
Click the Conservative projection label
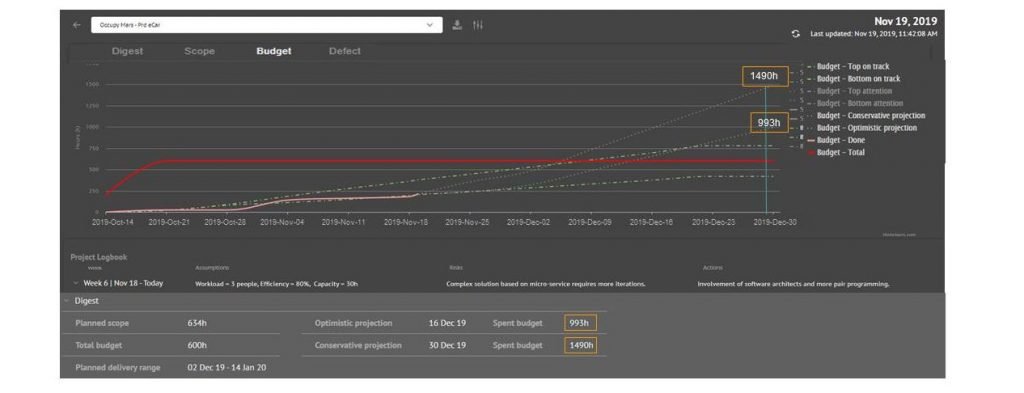(x=358, y=345)
